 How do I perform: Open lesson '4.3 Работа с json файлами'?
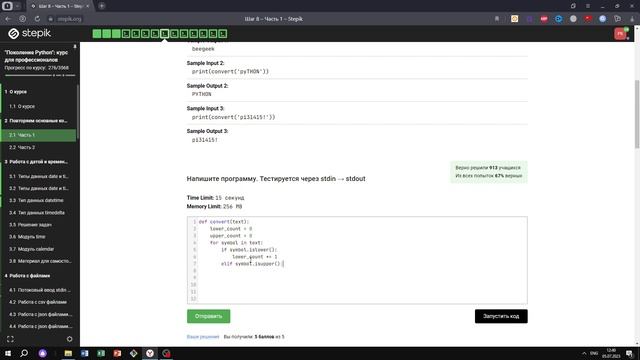point(39,314)
